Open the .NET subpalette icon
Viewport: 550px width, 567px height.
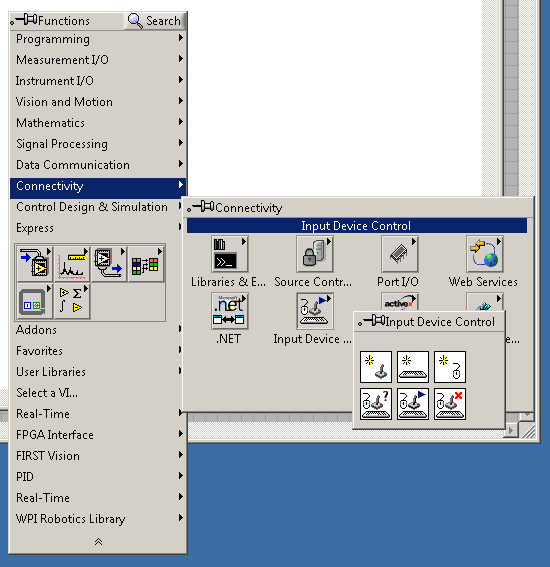tap(230, 311)
